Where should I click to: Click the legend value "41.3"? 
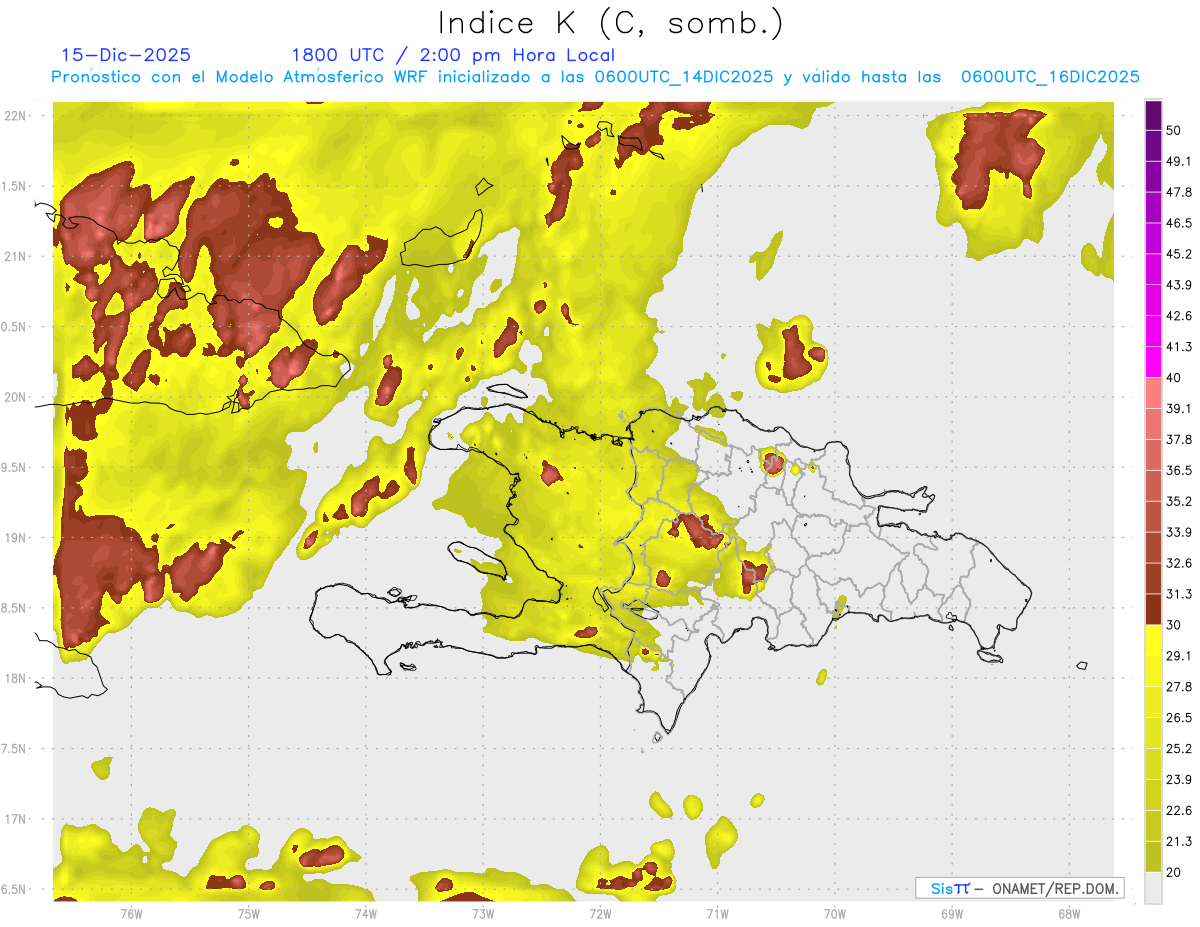(x=1179, y=347)
